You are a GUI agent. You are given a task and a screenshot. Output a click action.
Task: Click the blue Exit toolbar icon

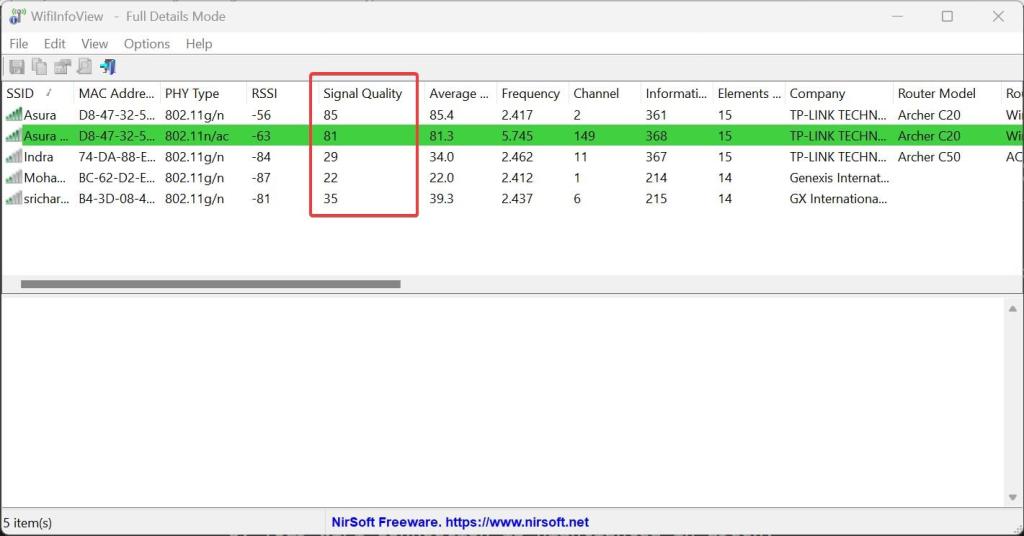coord(108,67)
